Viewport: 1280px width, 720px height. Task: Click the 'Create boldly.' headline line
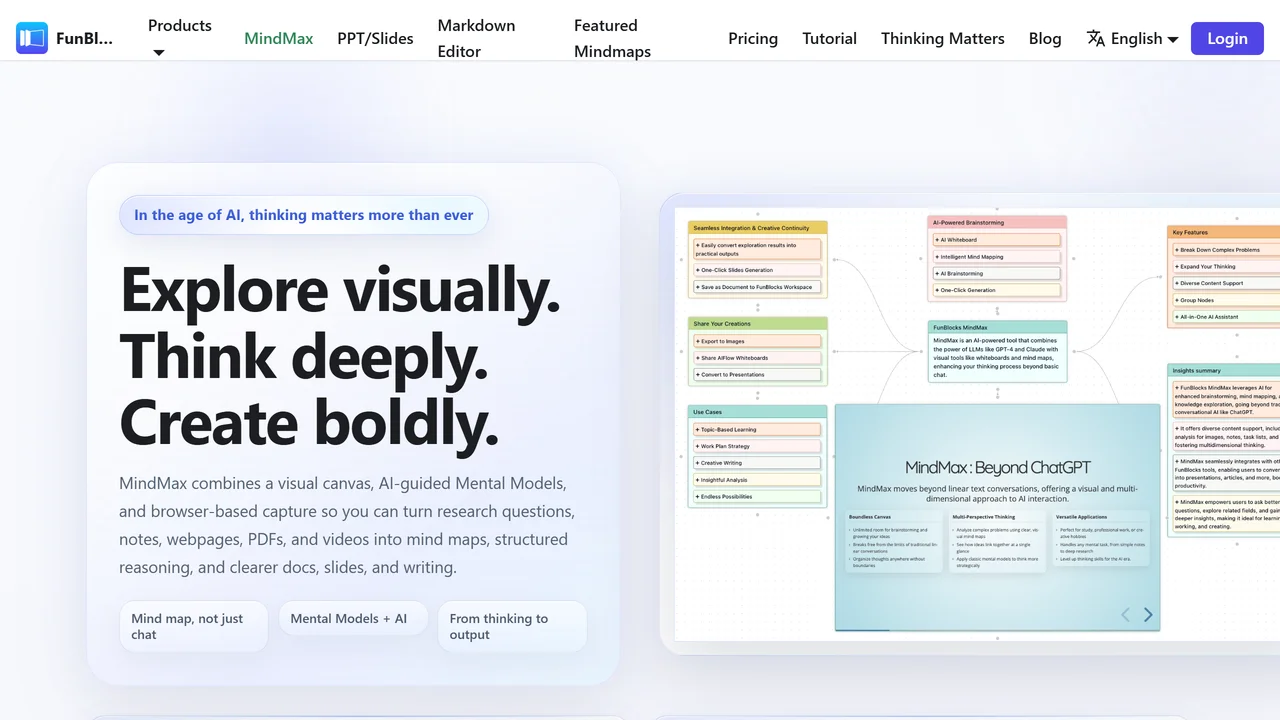(x=309, y=422)
